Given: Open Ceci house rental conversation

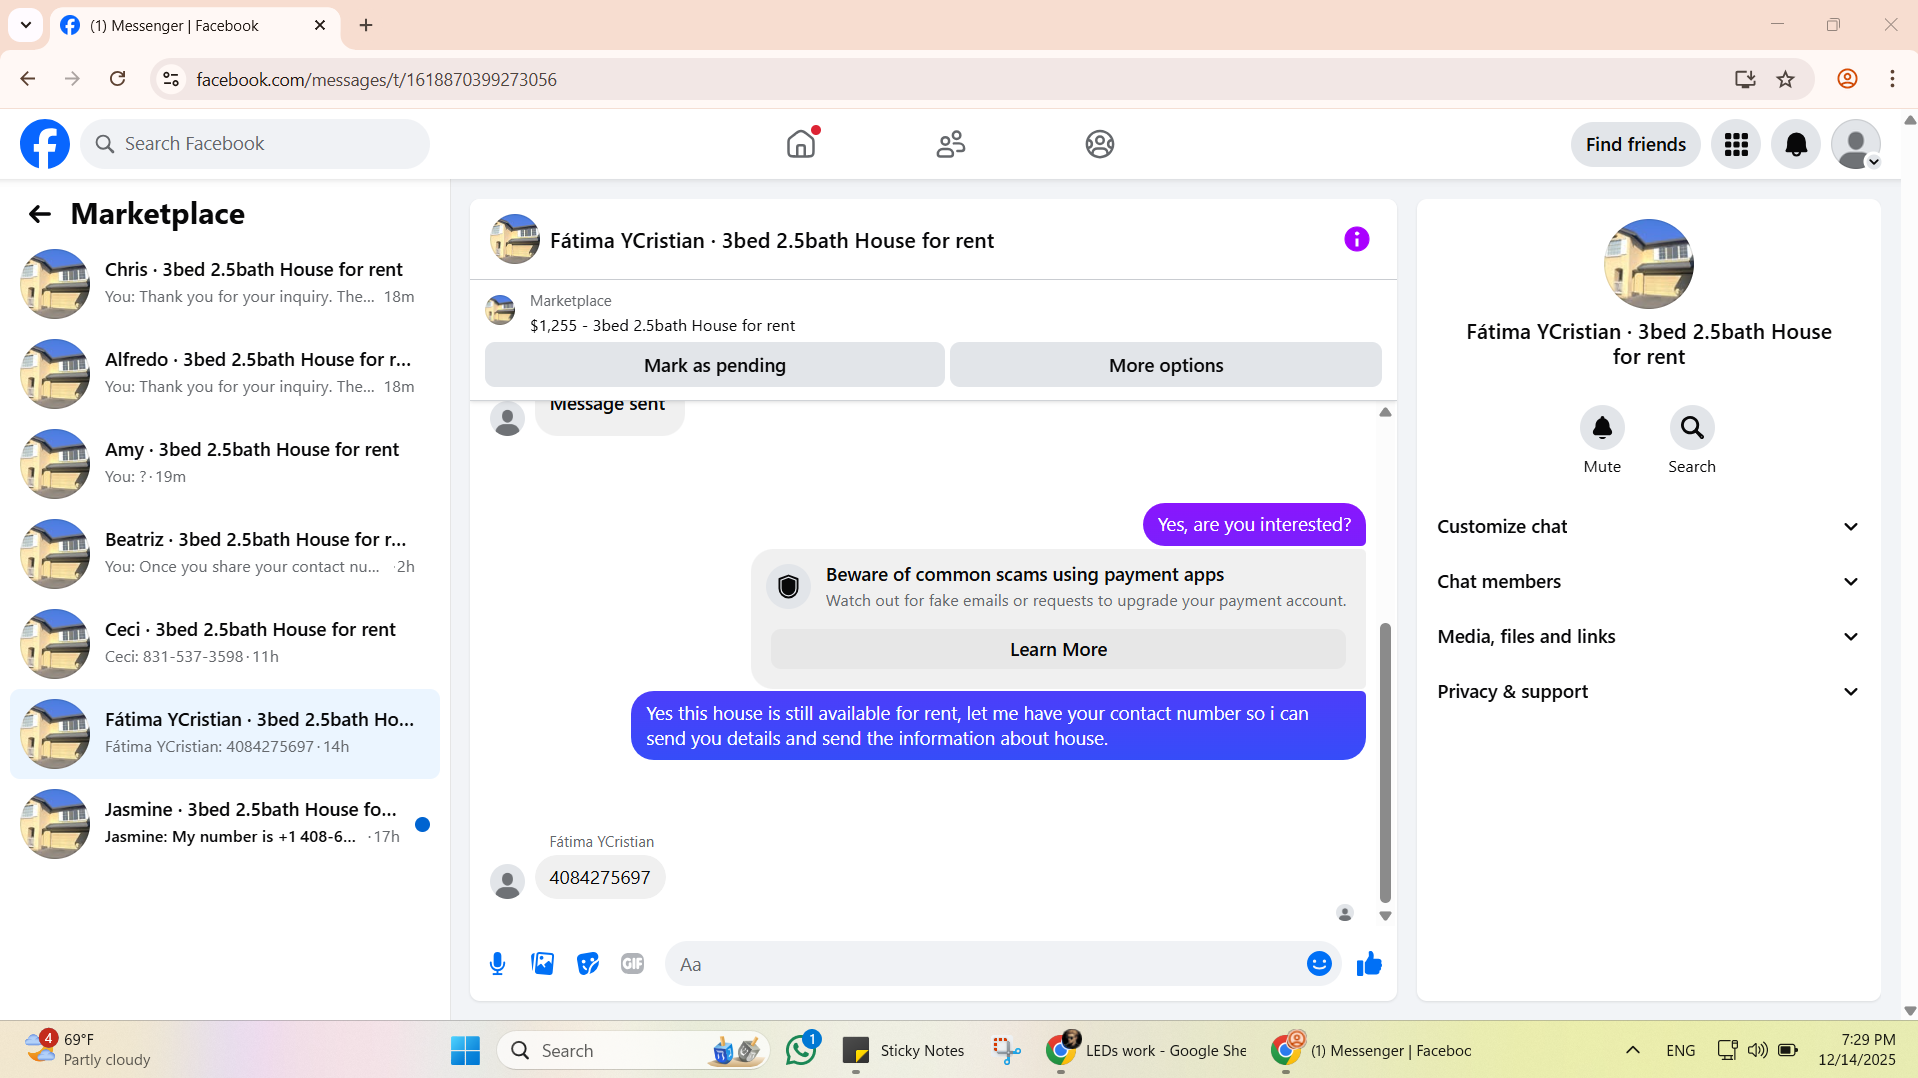Looking at the screenshot, I should pos(225,644).
